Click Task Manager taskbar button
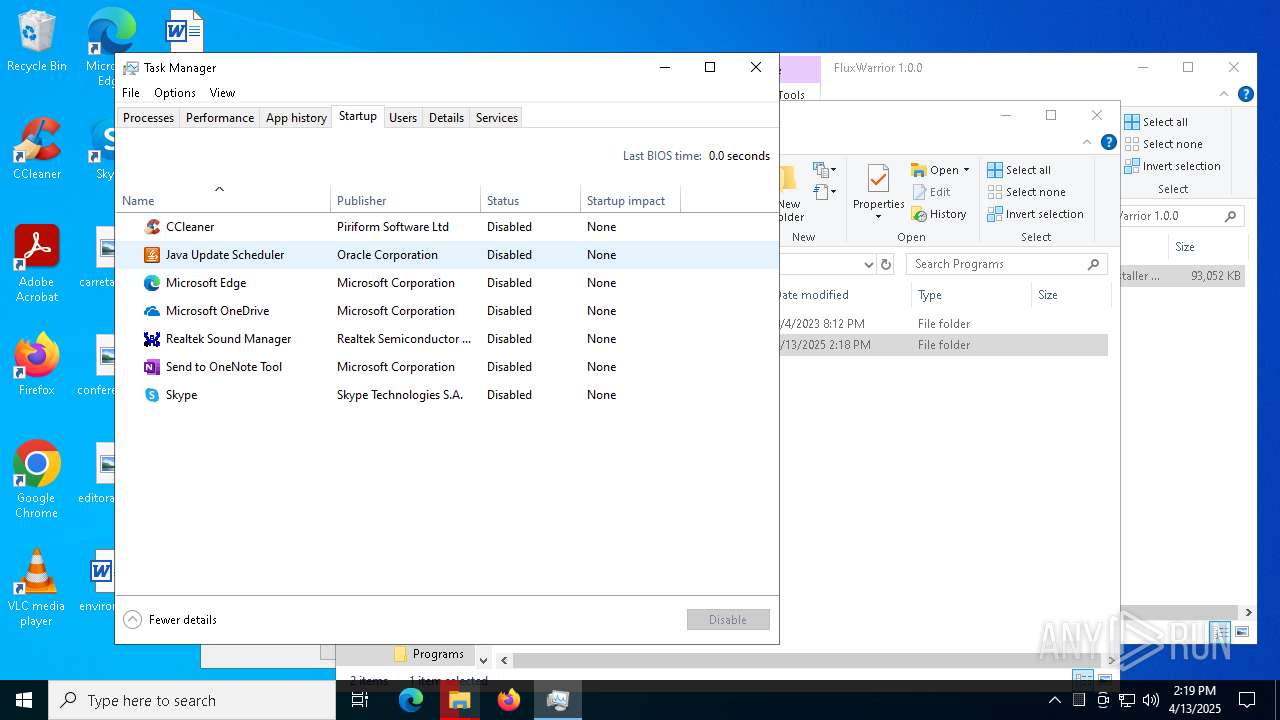Screen dimensions: 1280x720 558,700
